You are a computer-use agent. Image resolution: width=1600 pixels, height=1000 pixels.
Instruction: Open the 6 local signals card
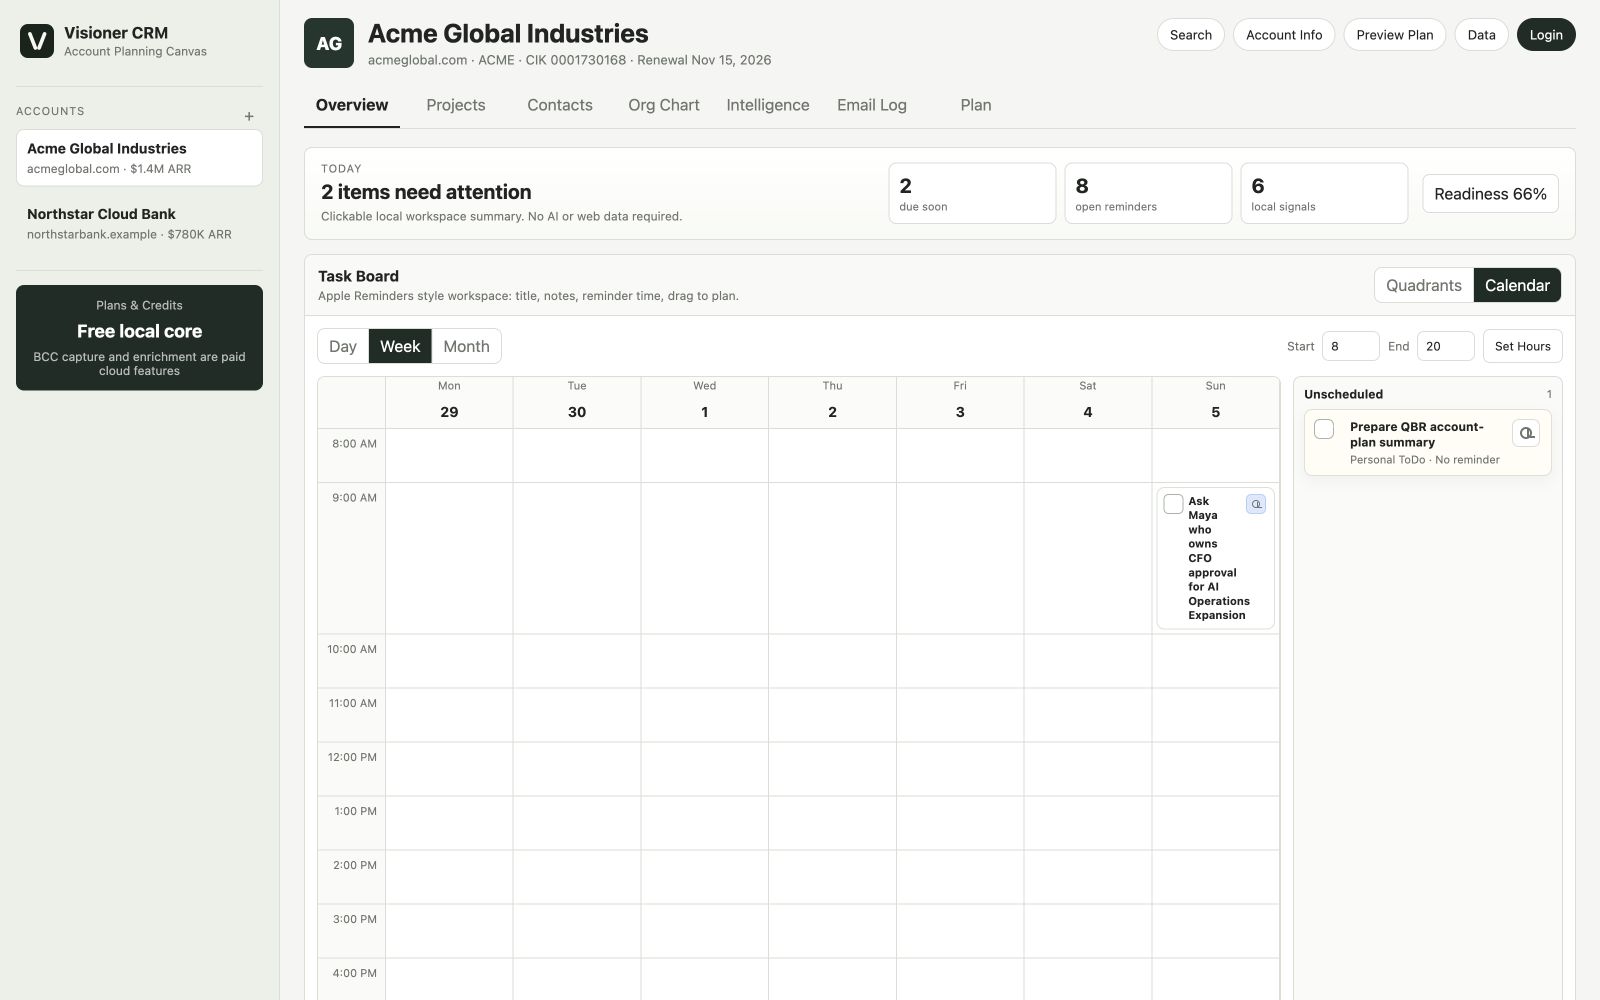pyautogui.click(x=1324, y=194)
